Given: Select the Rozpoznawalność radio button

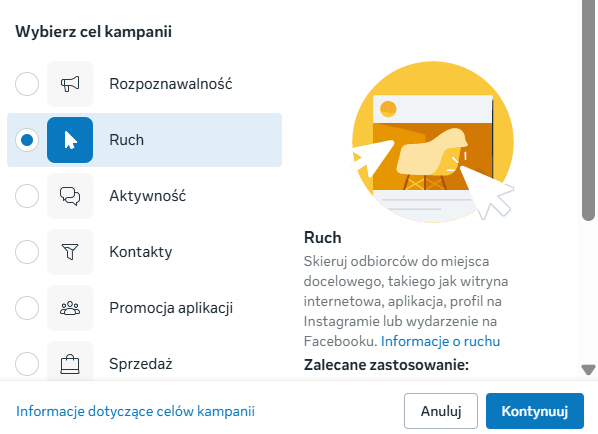Looking at the screenshot, I should point(27,84).
